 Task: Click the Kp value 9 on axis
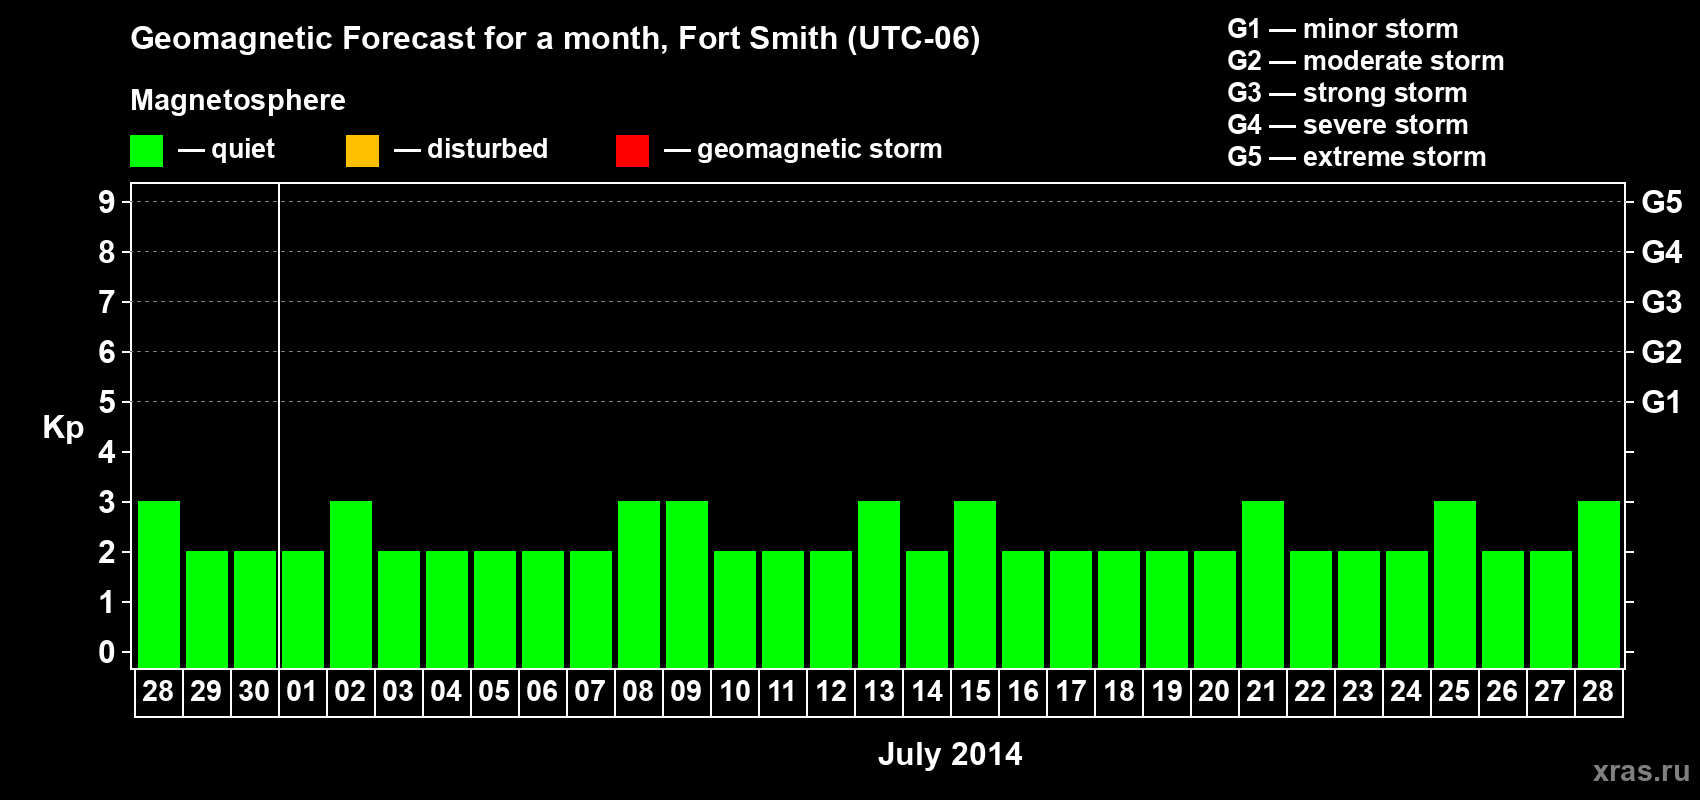point(107,202)
